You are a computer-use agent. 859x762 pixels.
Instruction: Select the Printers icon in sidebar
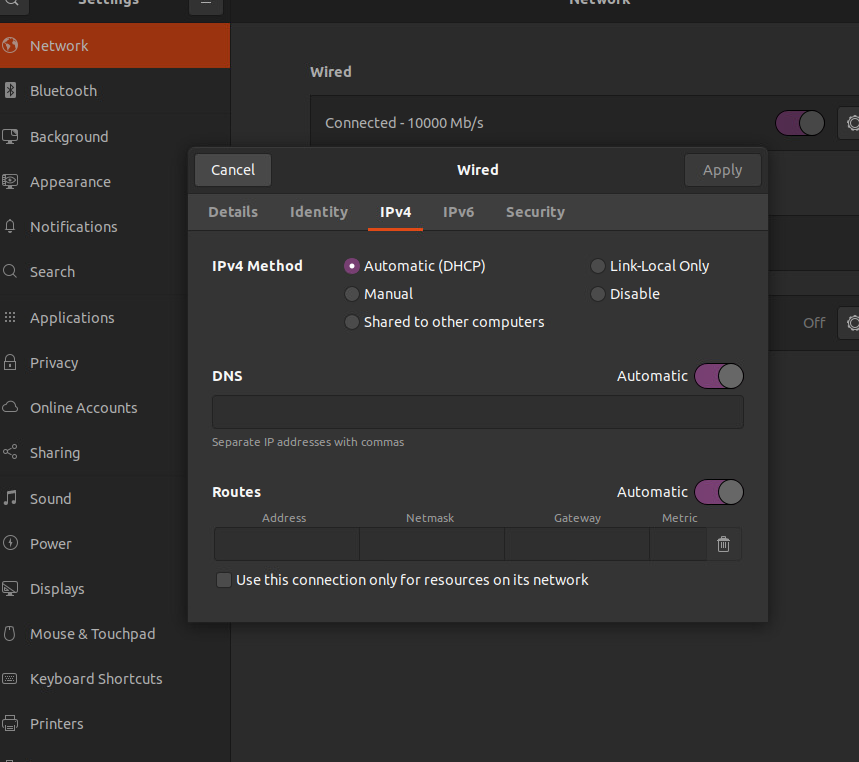point(11,724)
